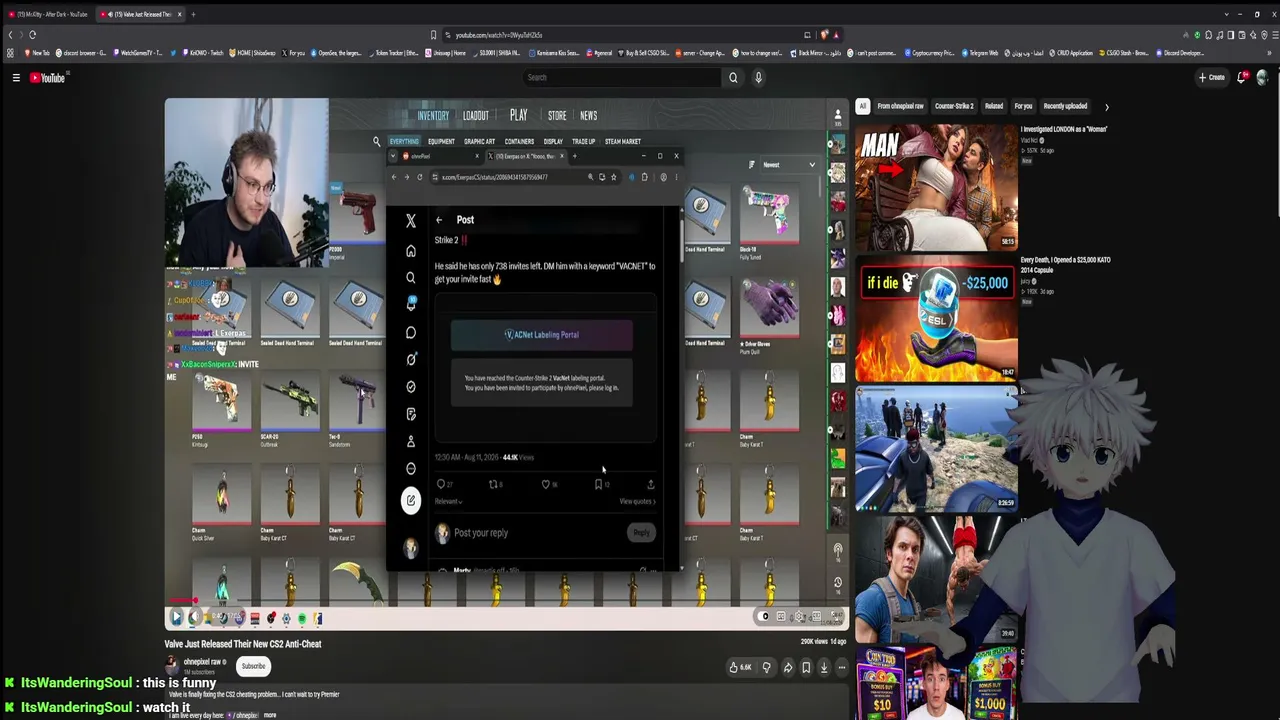
Task: Select the Valve Just Released browser tab
Action: 141,14
